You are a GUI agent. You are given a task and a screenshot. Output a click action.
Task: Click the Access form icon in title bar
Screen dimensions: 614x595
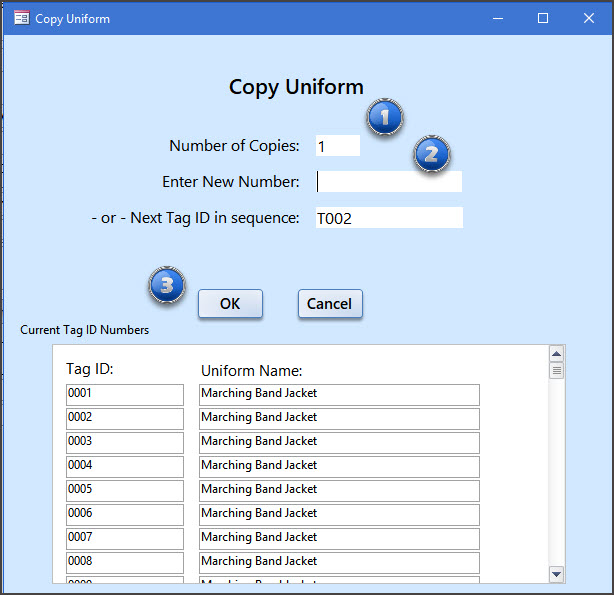[21, 18]
